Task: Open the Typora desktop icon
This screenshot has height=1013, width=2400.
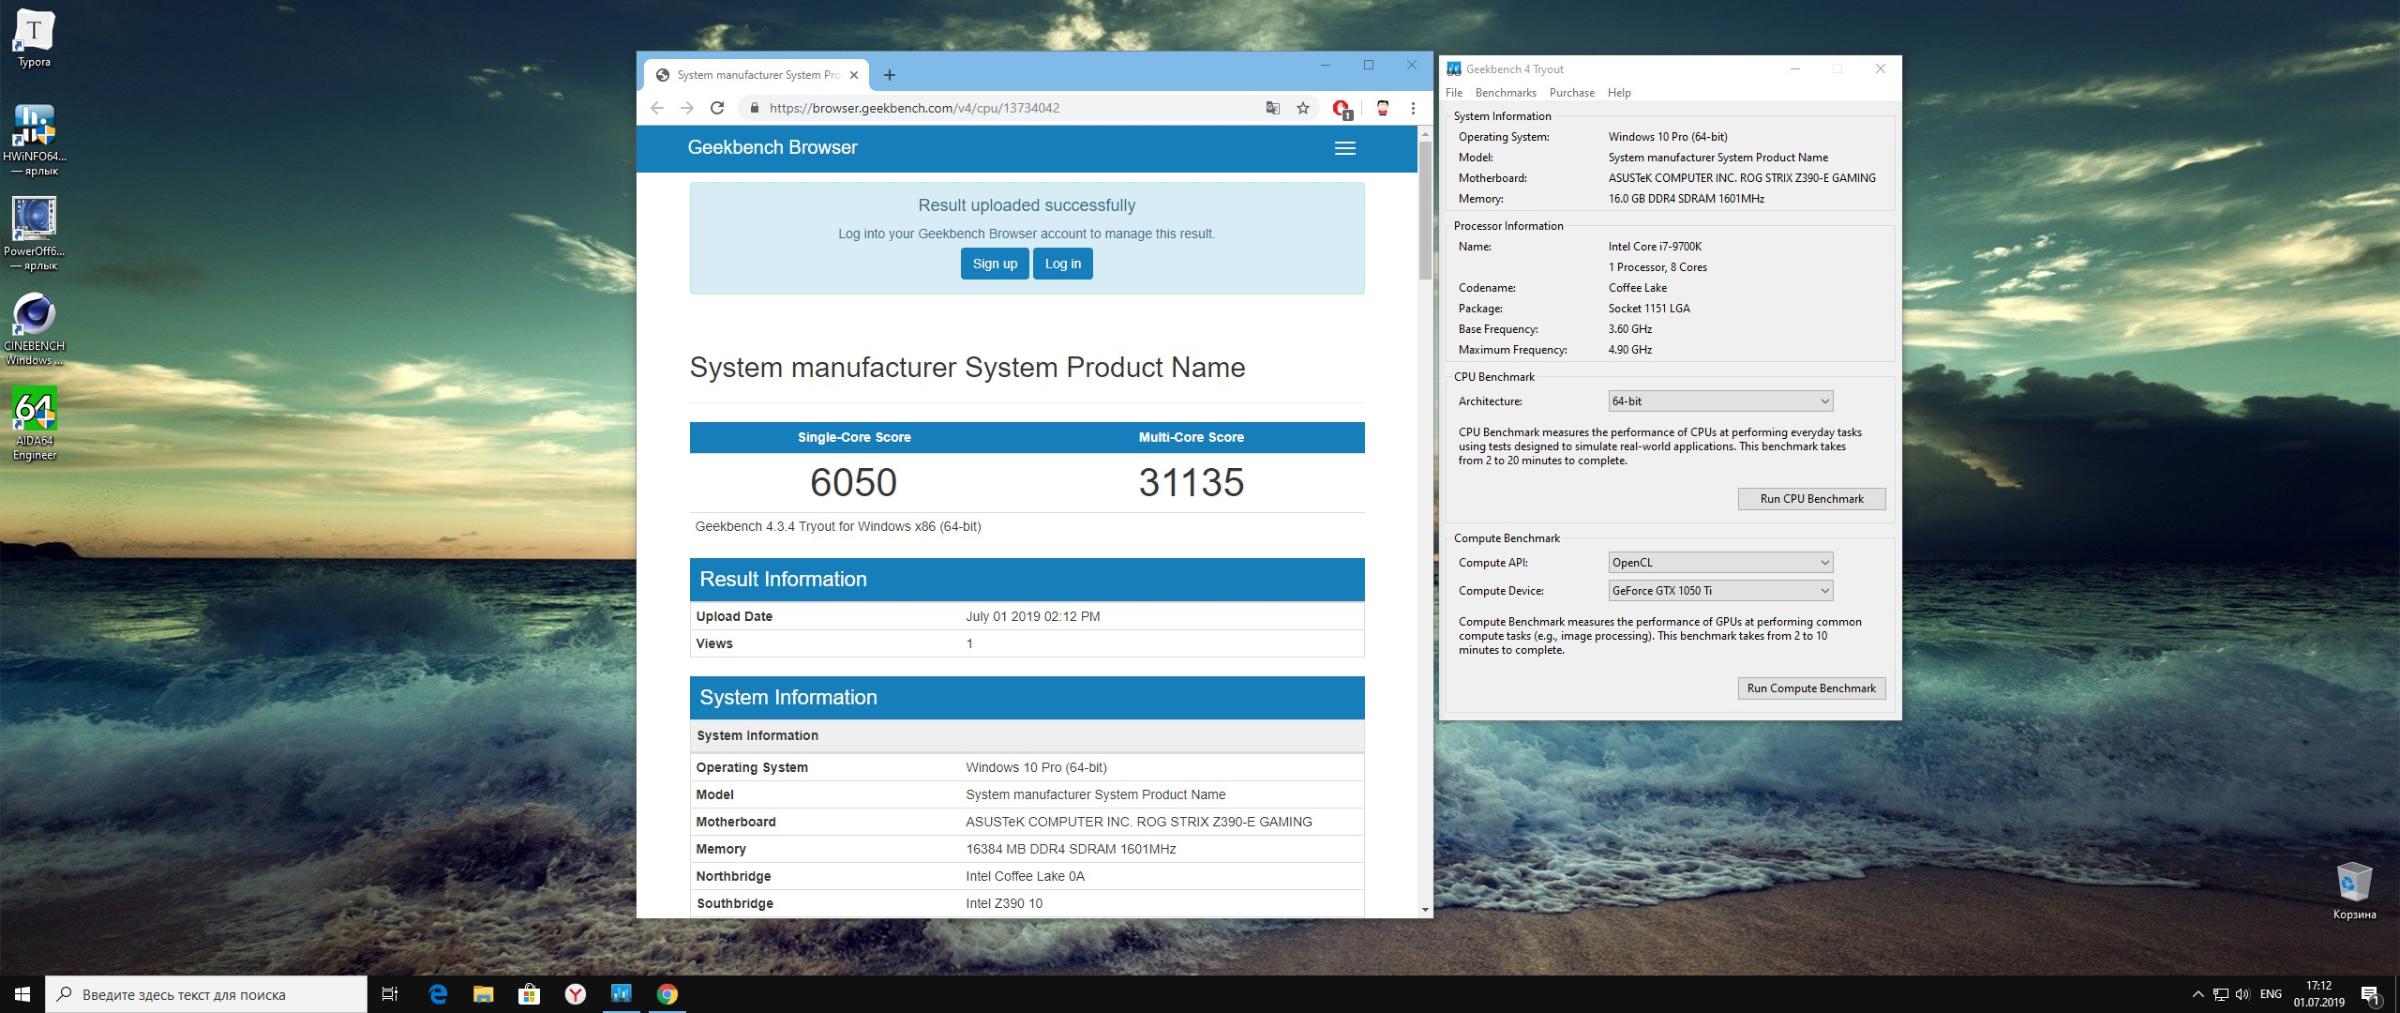Action: tap(34, 33)
